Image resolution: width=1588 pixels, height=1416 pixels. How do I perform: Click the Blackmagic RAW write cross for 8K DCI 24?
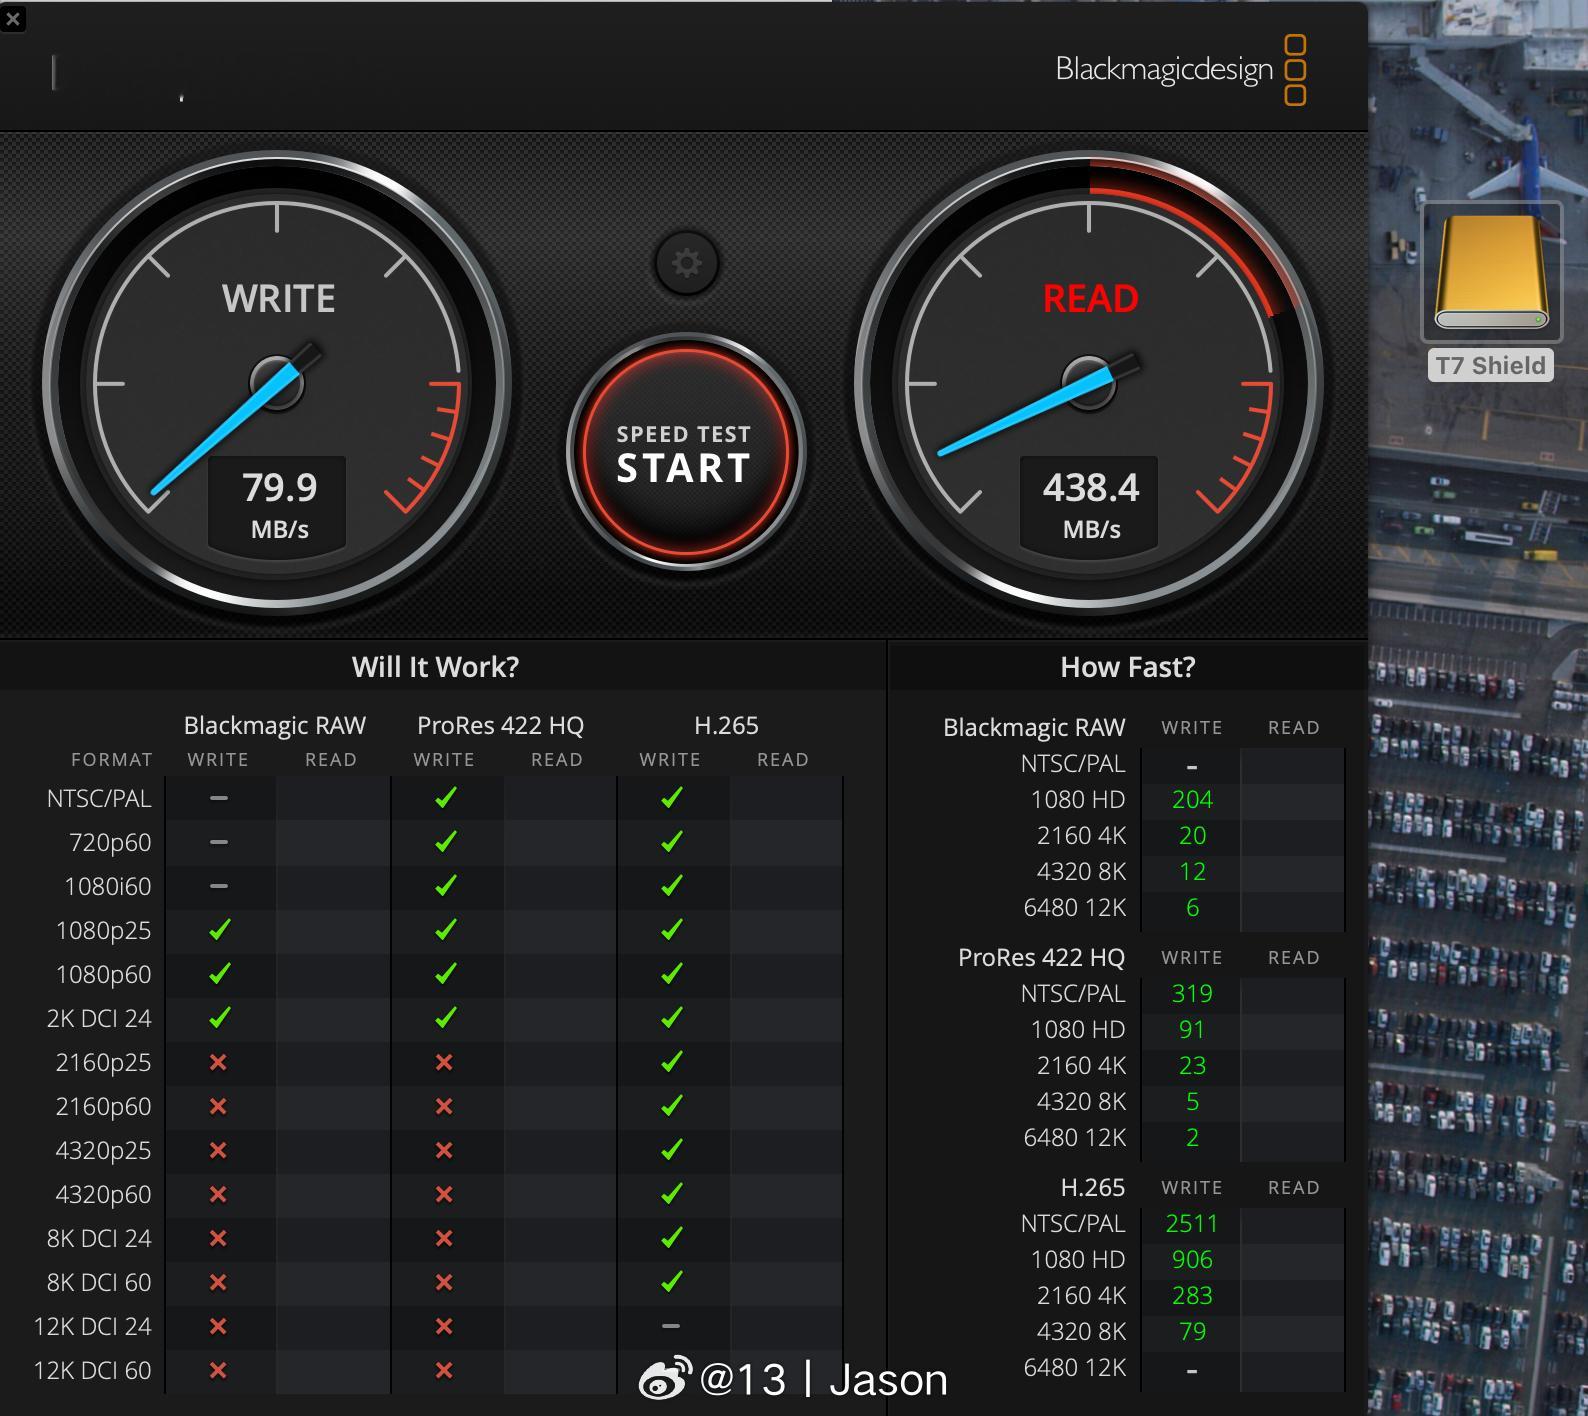pyautogui.click(x=218, y=1238)
